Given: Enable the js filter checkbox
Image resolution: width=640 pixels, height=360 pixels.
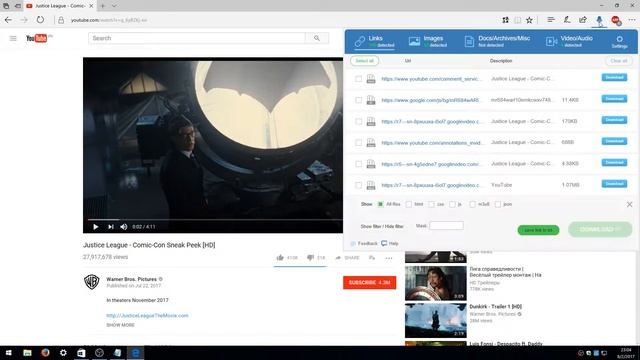Looking at the screenshot, I should pyautogui.click(x=452, y=204).
